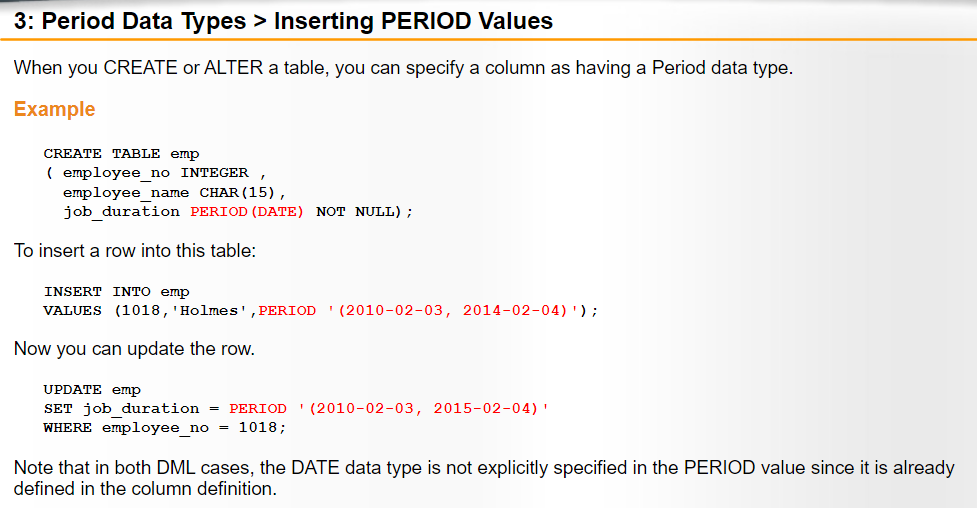
Task: Click the 'WHERE employee_no = 1018' line
Action: (164, 428)
